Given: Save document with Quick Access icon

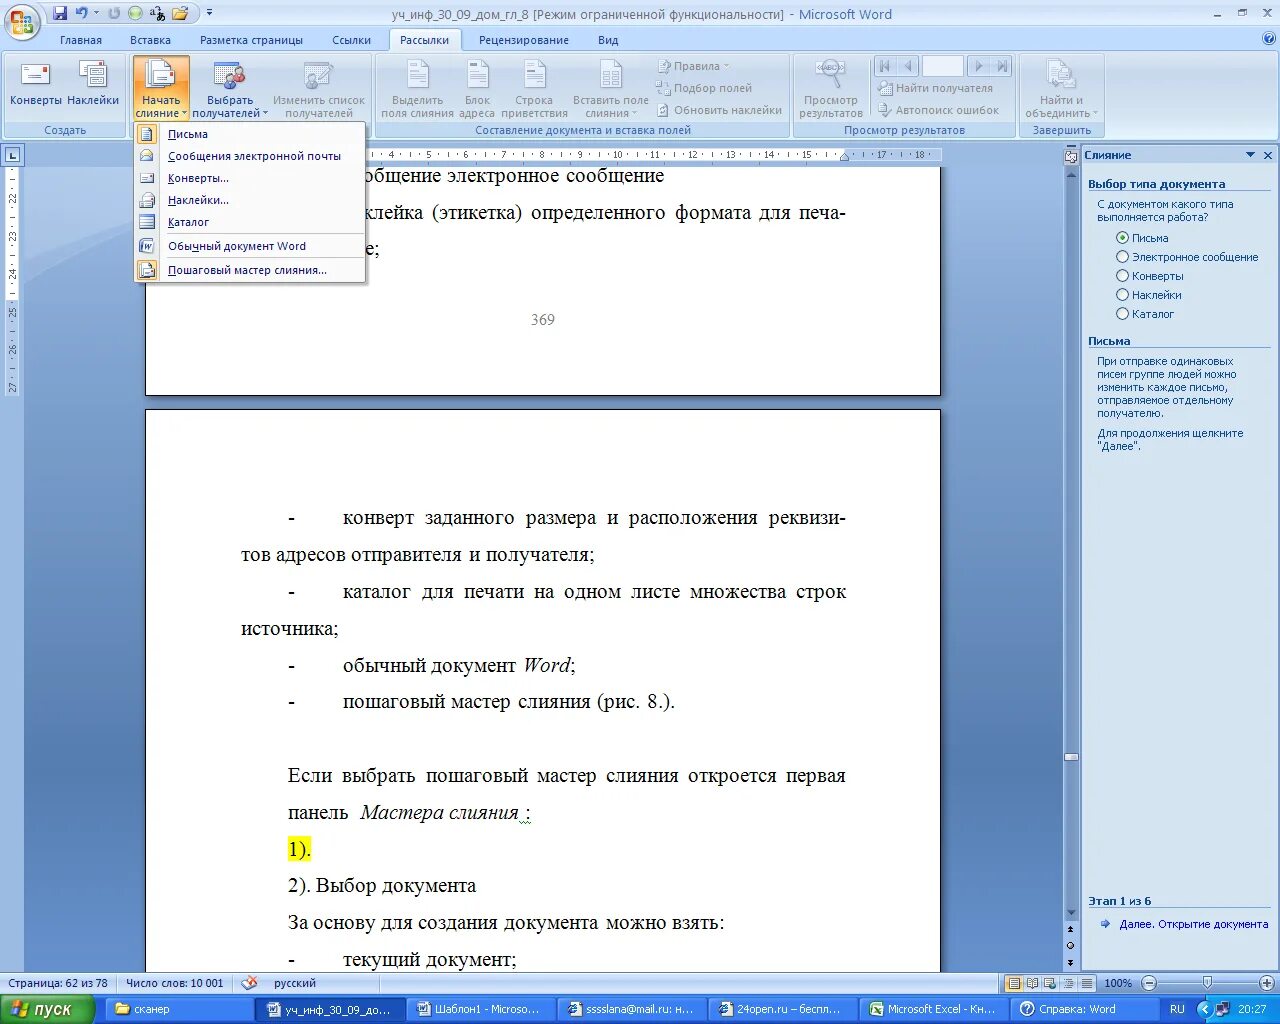Looking at the screenshot, I should (x=60, y=14).
